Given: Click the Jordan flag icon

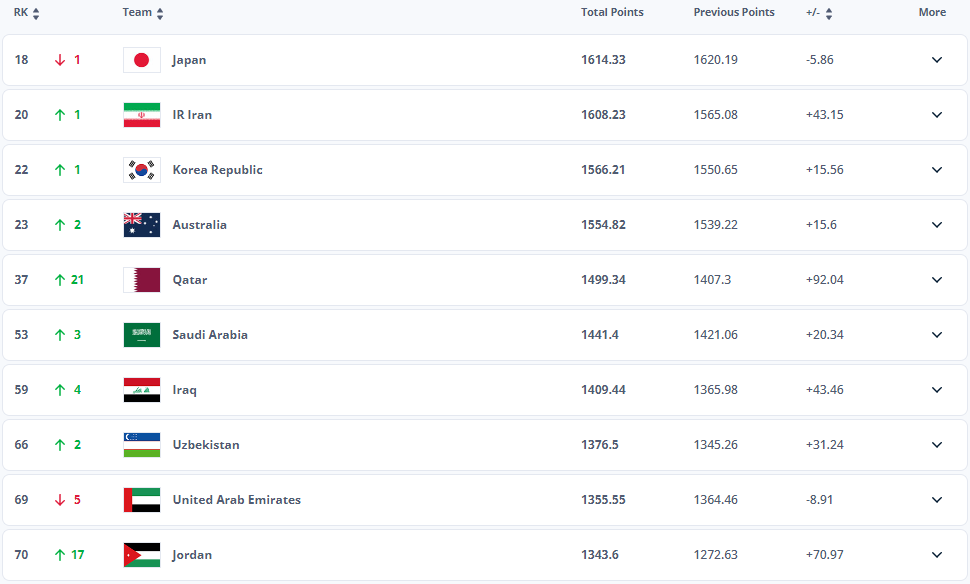Looking at the screenshot, I should [142, 555].
